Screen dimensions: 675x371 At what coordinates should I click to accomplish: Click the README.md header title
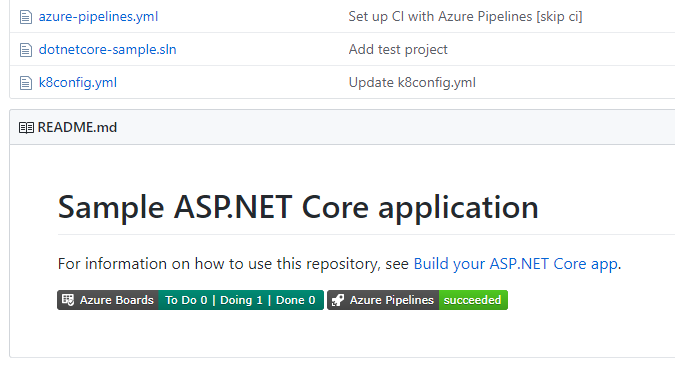(x=77, y=127)
